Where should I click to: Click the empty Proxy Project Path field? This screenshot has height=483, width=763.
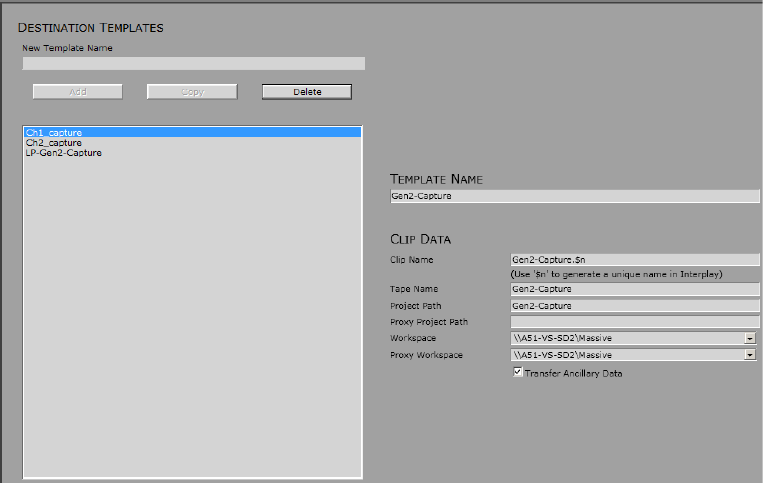tap(635, 322)
